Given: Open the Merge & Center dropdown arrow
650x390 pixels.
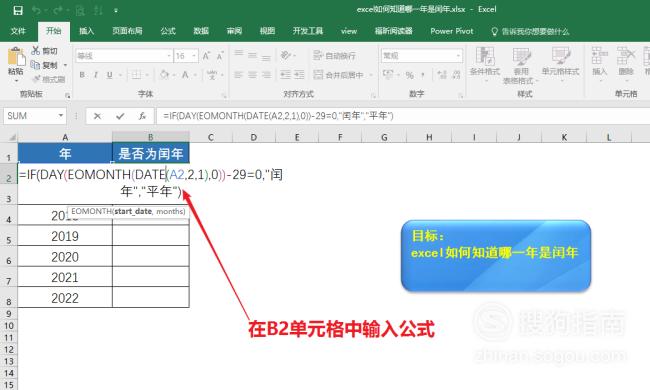Looking at the screenshot, I should point(371,75).
